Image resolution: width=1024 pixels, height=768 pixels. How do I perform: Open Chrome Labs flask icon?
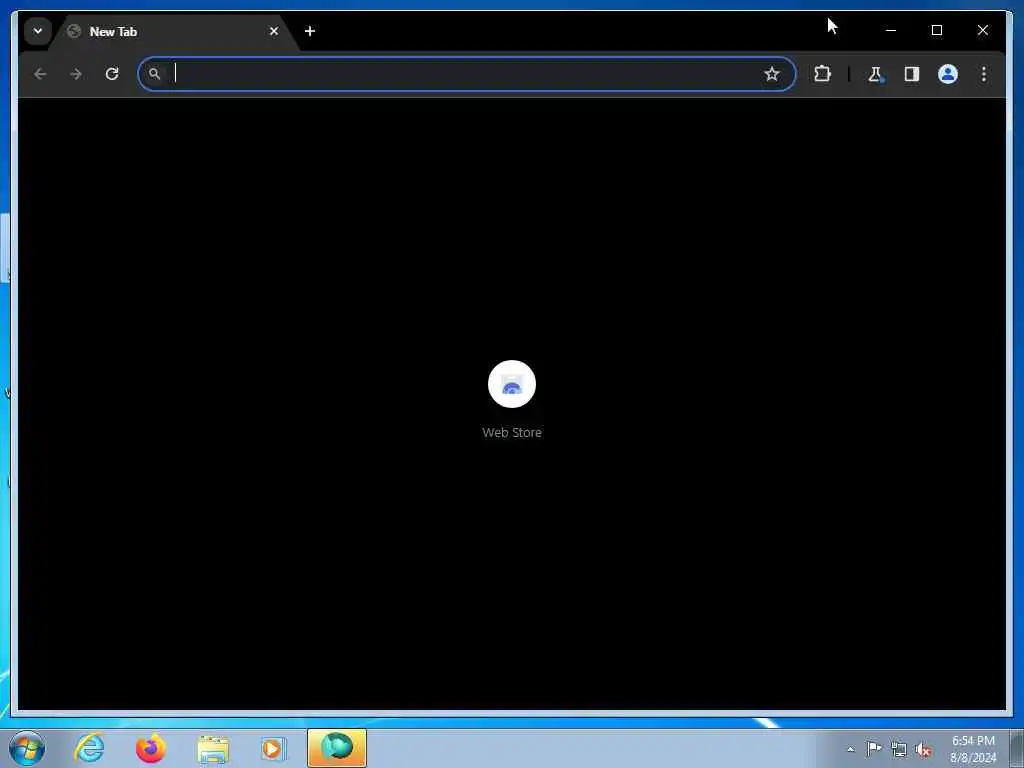coord(876,74)
